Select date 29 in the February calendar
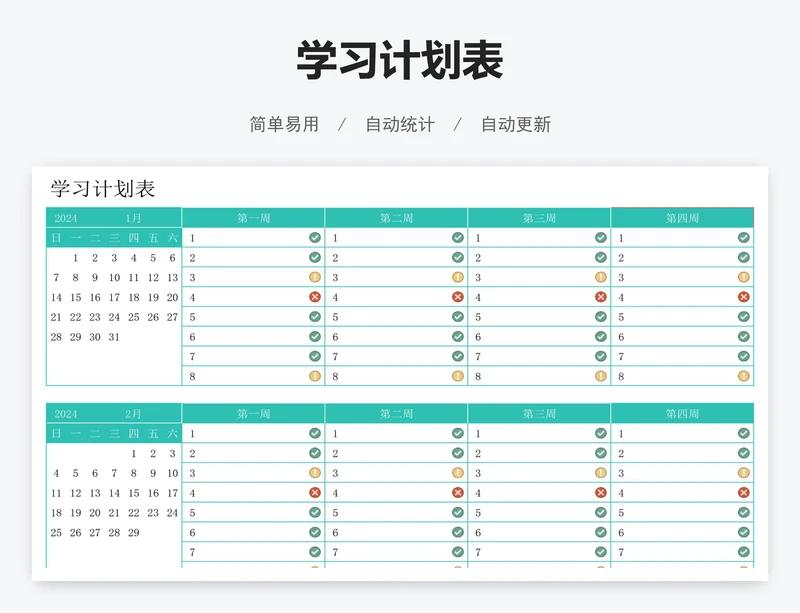This screenshot has height=613, width=800. pyautogui.click(x=134, y=532)
